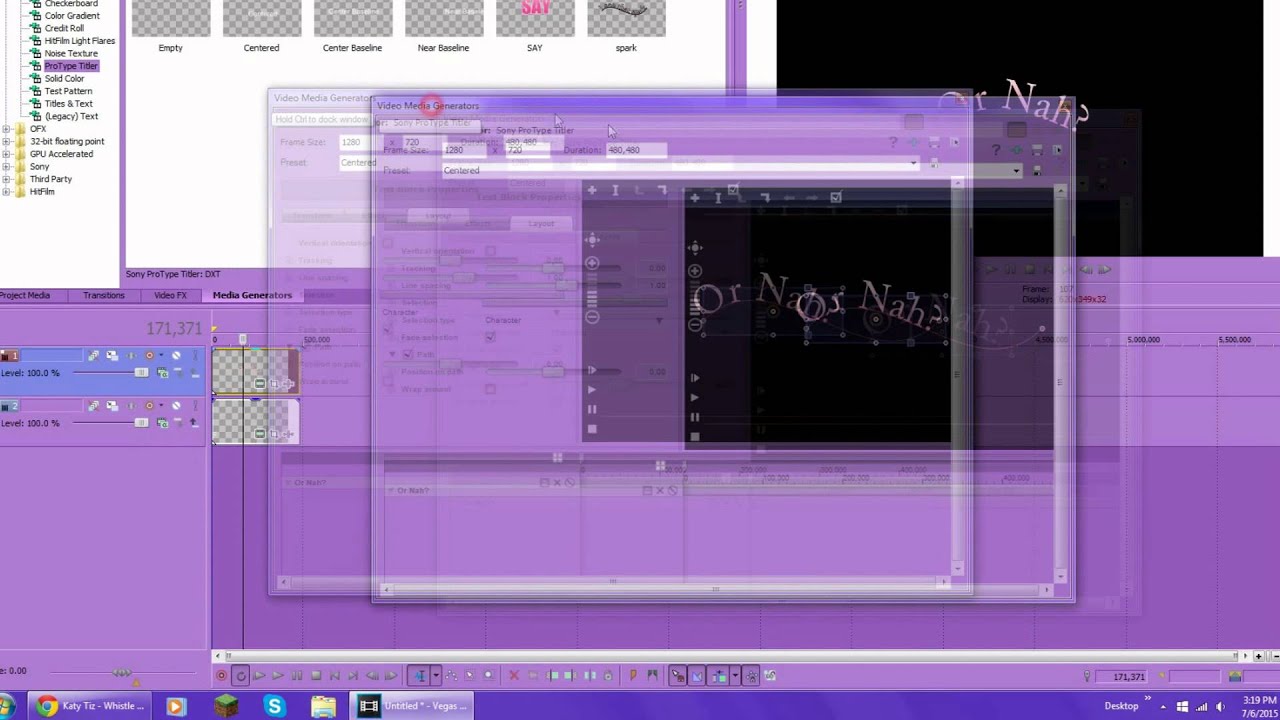The width and height of the screenshot is (1280, 720).
Task: Open Skype from the taskbar
Action: pyautogui.click(x=274, y=706)
